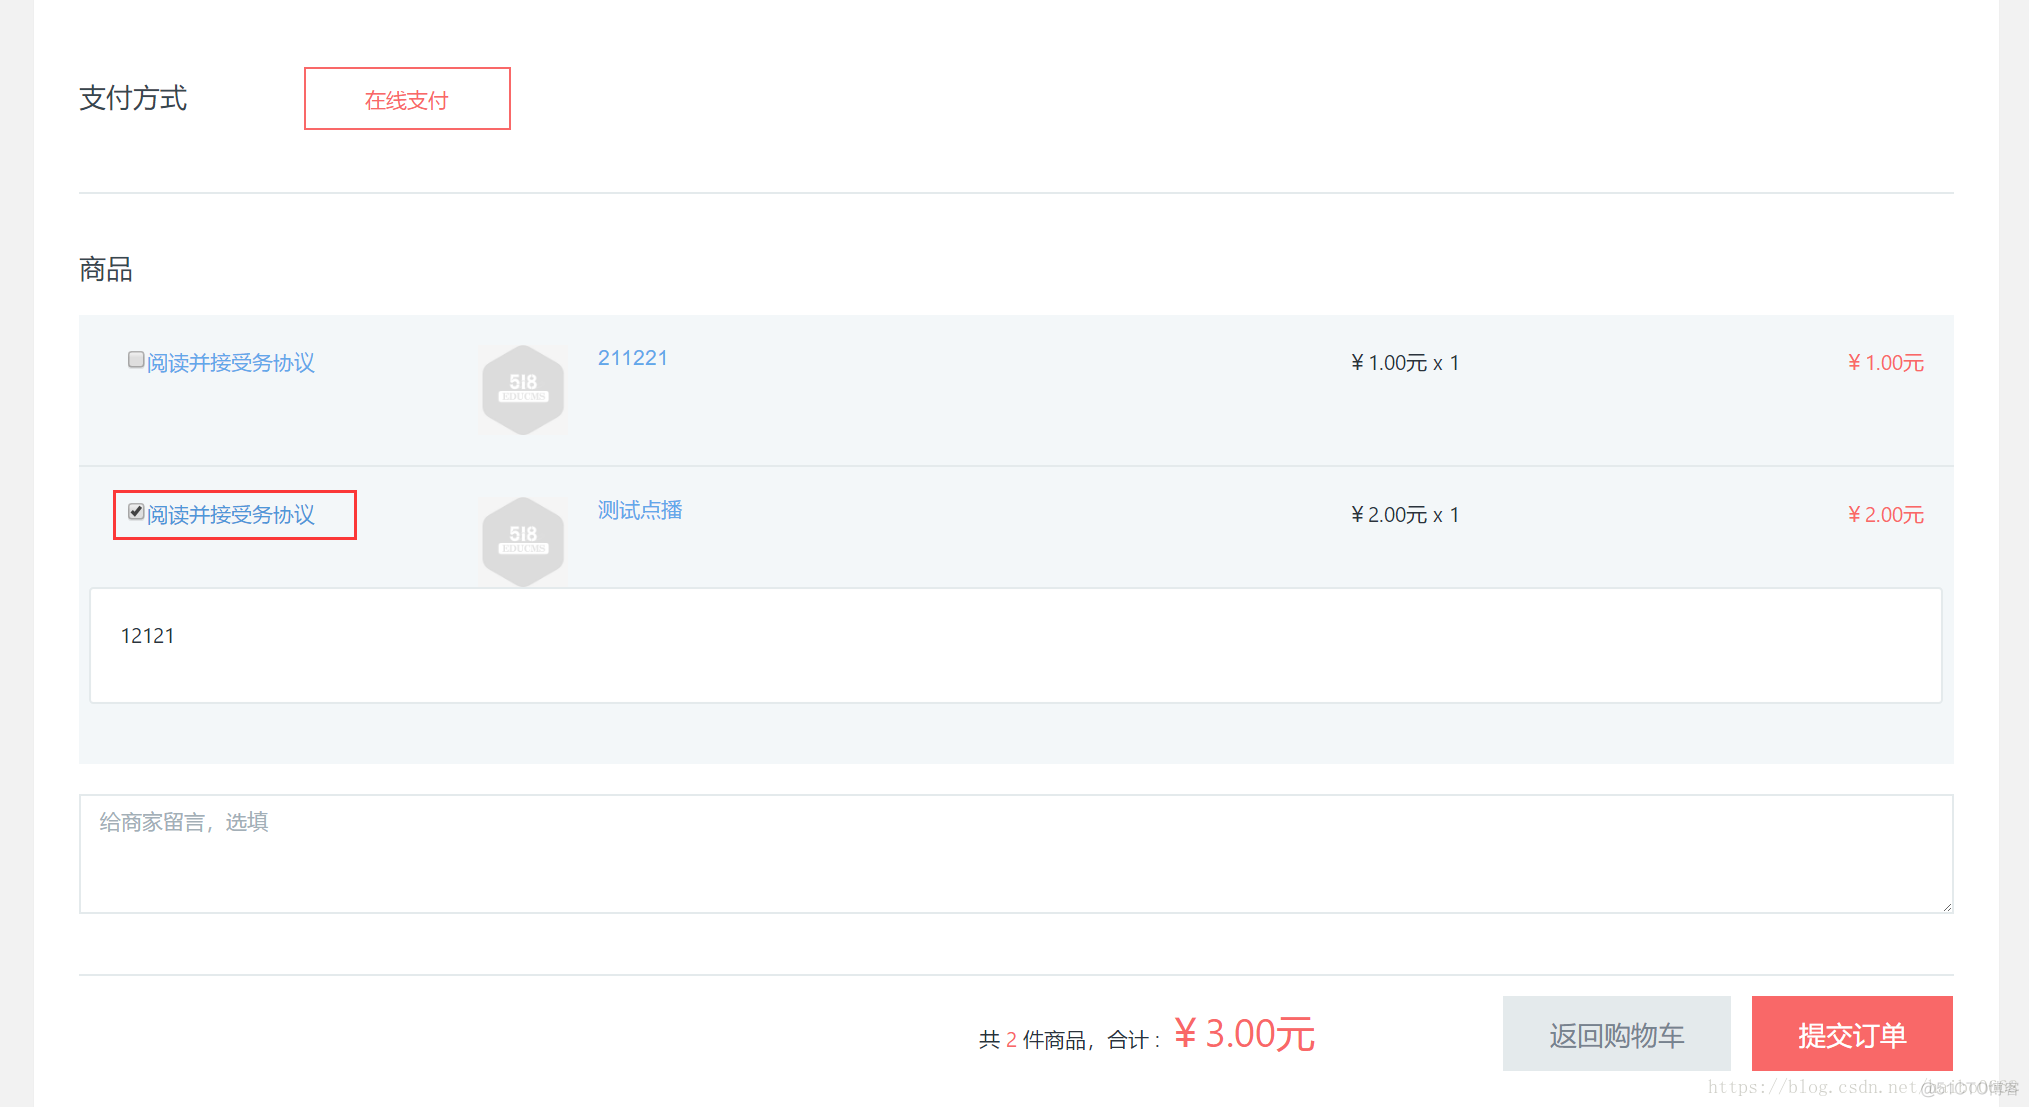Image resolution: width=2029 pixels, height=1107 pixels.
Task: Click the 商品 section heading
Action: click(106, 269)
